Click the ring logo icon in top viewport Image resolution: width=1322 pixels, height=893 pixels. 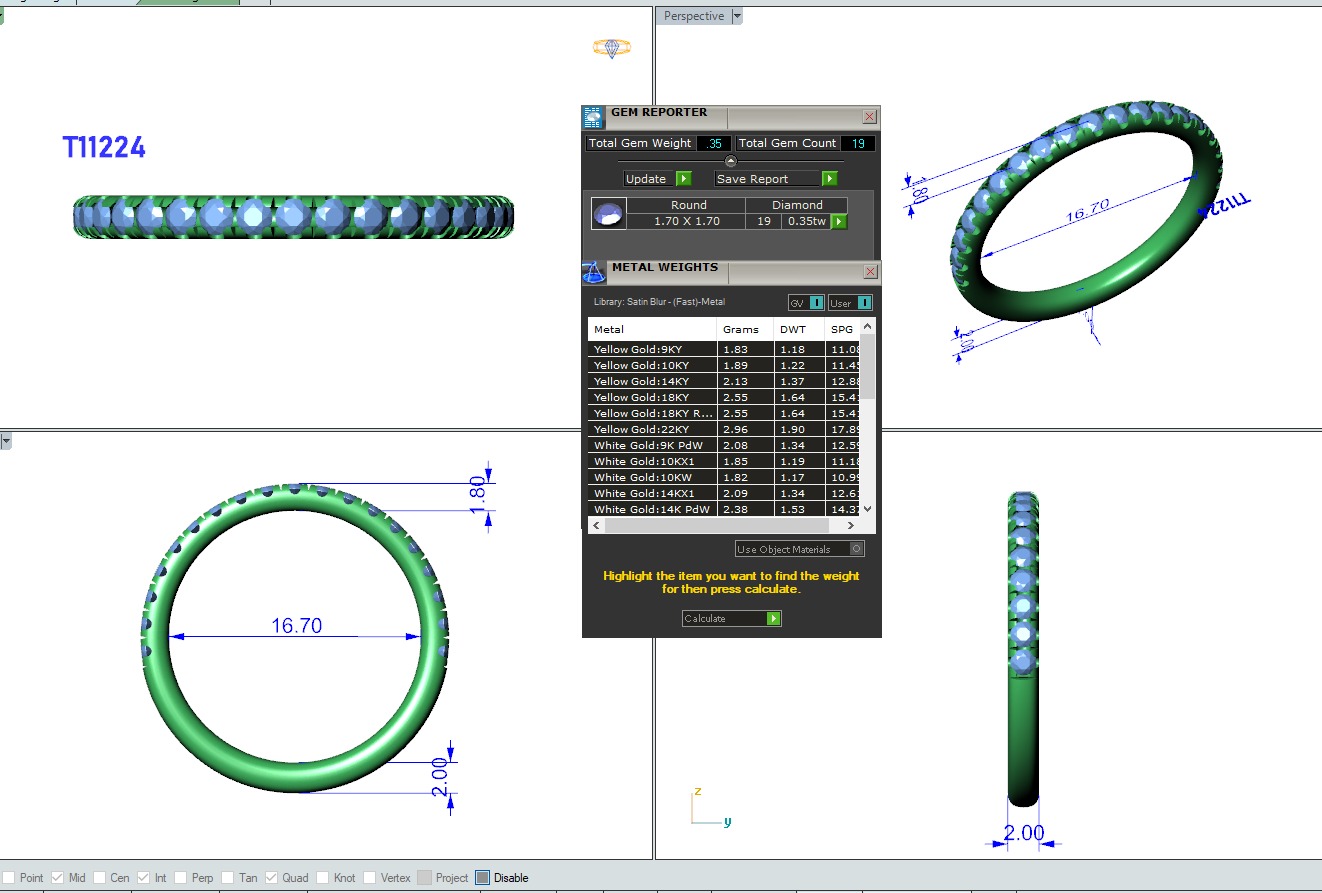611,47
